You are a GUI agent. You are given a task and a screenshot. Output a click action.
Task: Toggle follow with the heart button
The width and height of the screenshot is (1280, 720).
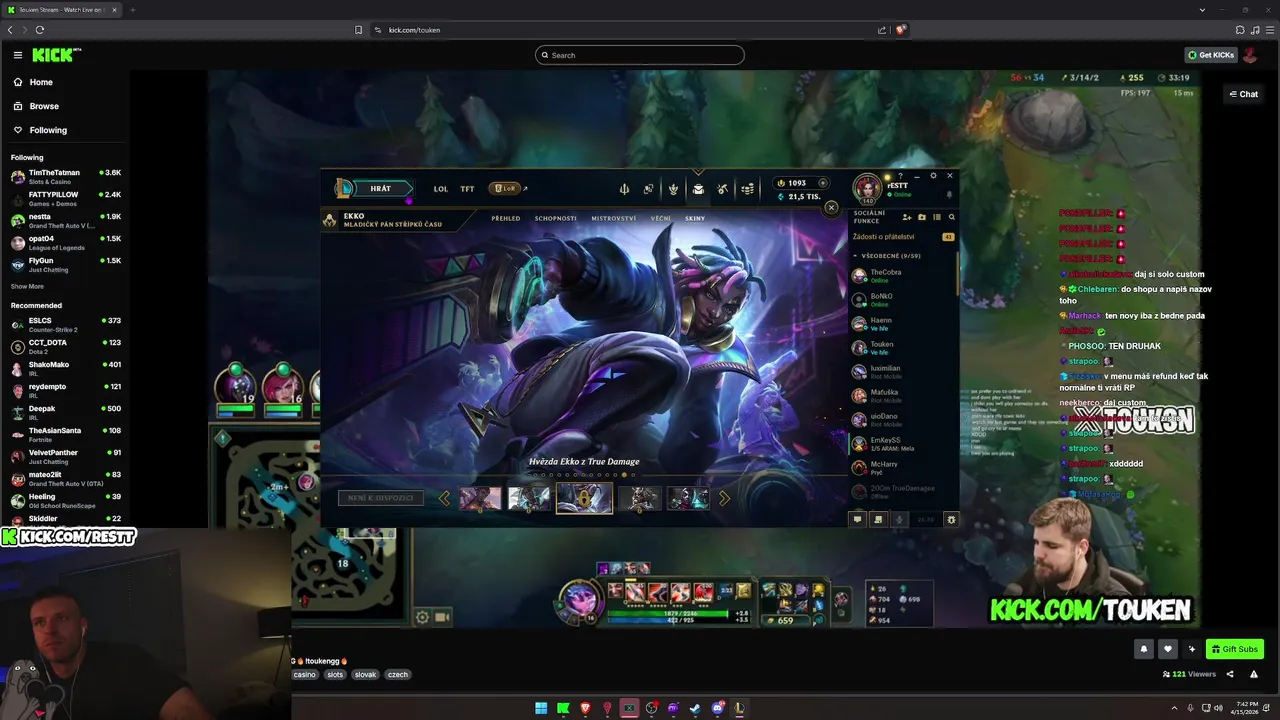[1167, 649]
